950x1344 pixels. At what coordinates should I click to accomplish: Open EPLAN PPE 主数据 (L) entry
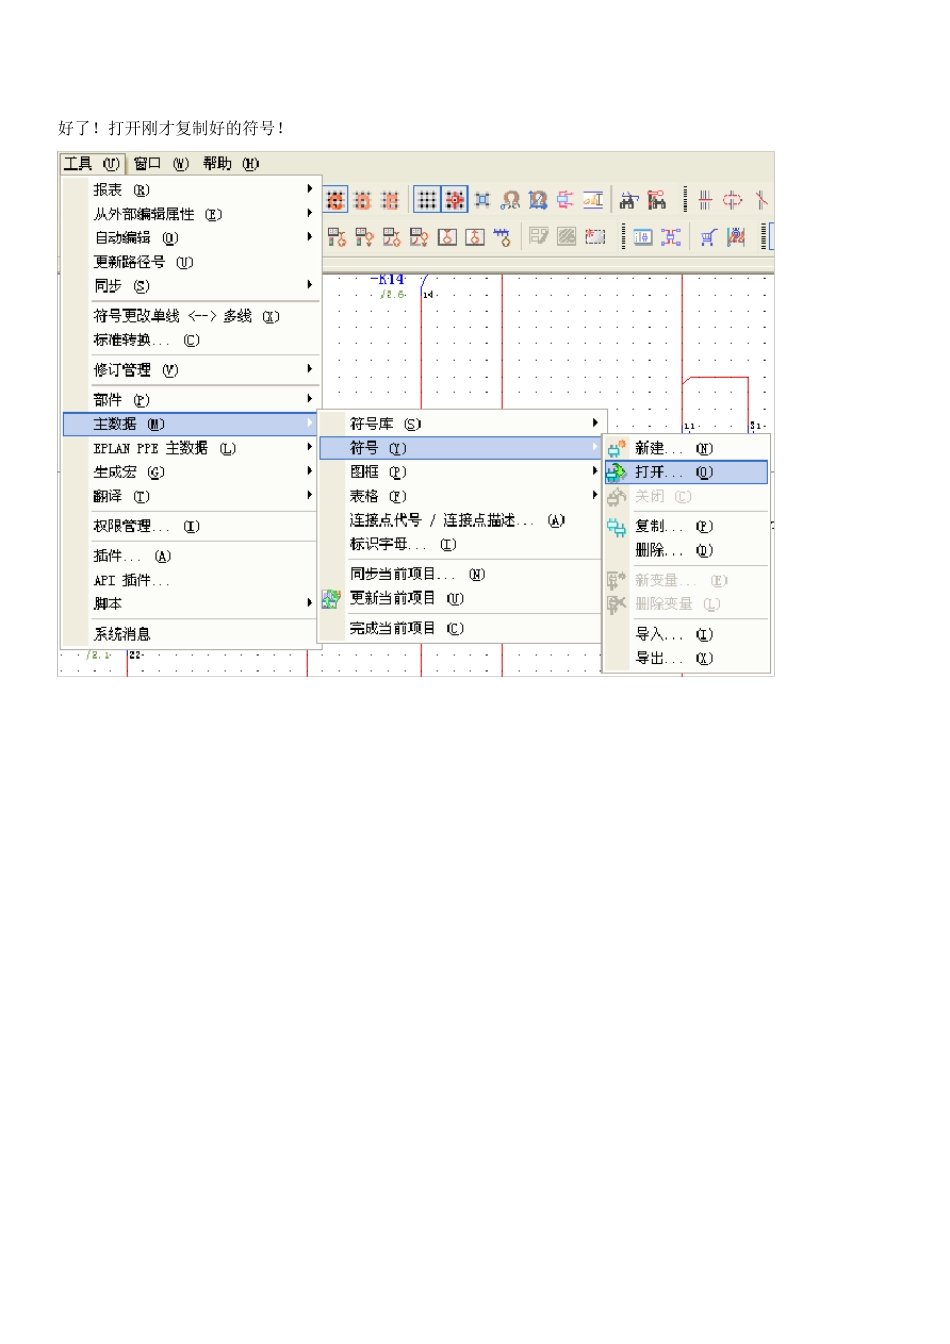click(190, 448)
